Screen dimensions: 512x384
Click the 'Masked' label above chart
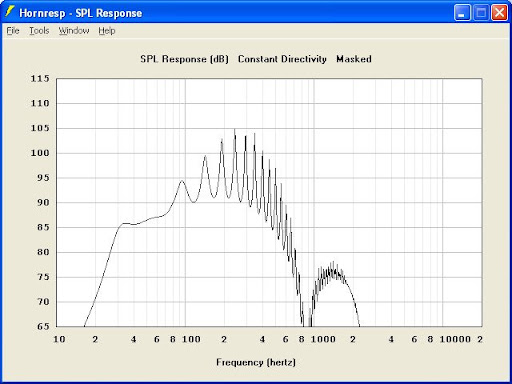354,59
